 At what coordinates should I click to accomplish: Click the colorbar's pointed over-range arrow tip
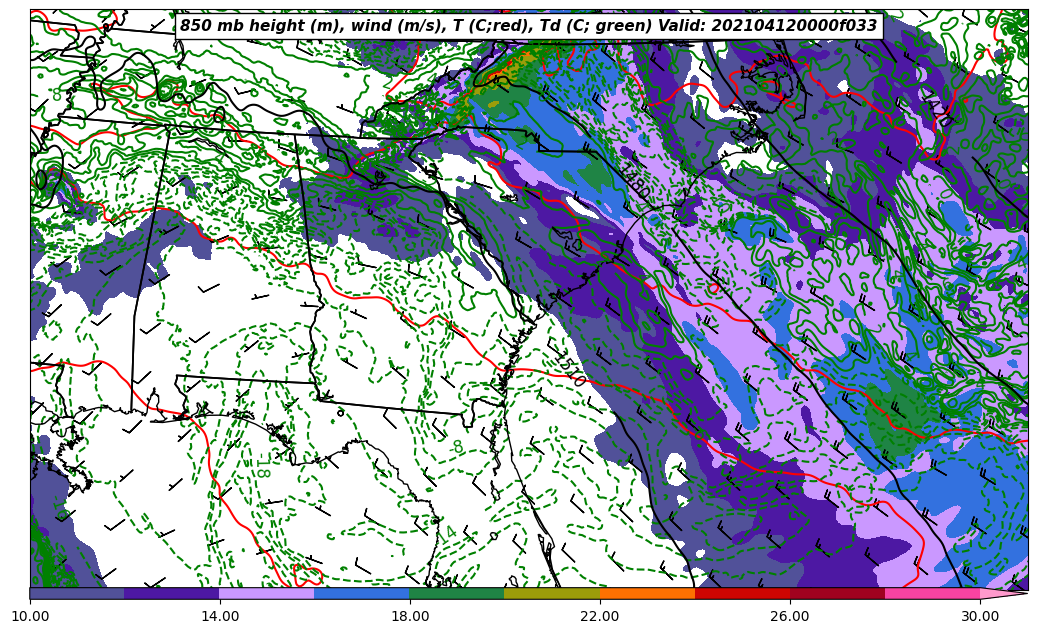tap(1004, 593)
